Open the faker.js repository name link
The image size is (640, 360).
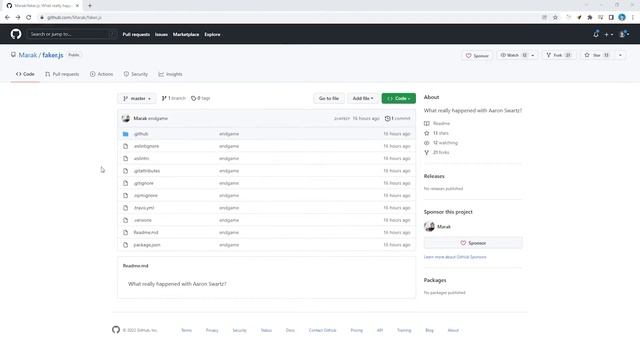[x=53, y=55]
